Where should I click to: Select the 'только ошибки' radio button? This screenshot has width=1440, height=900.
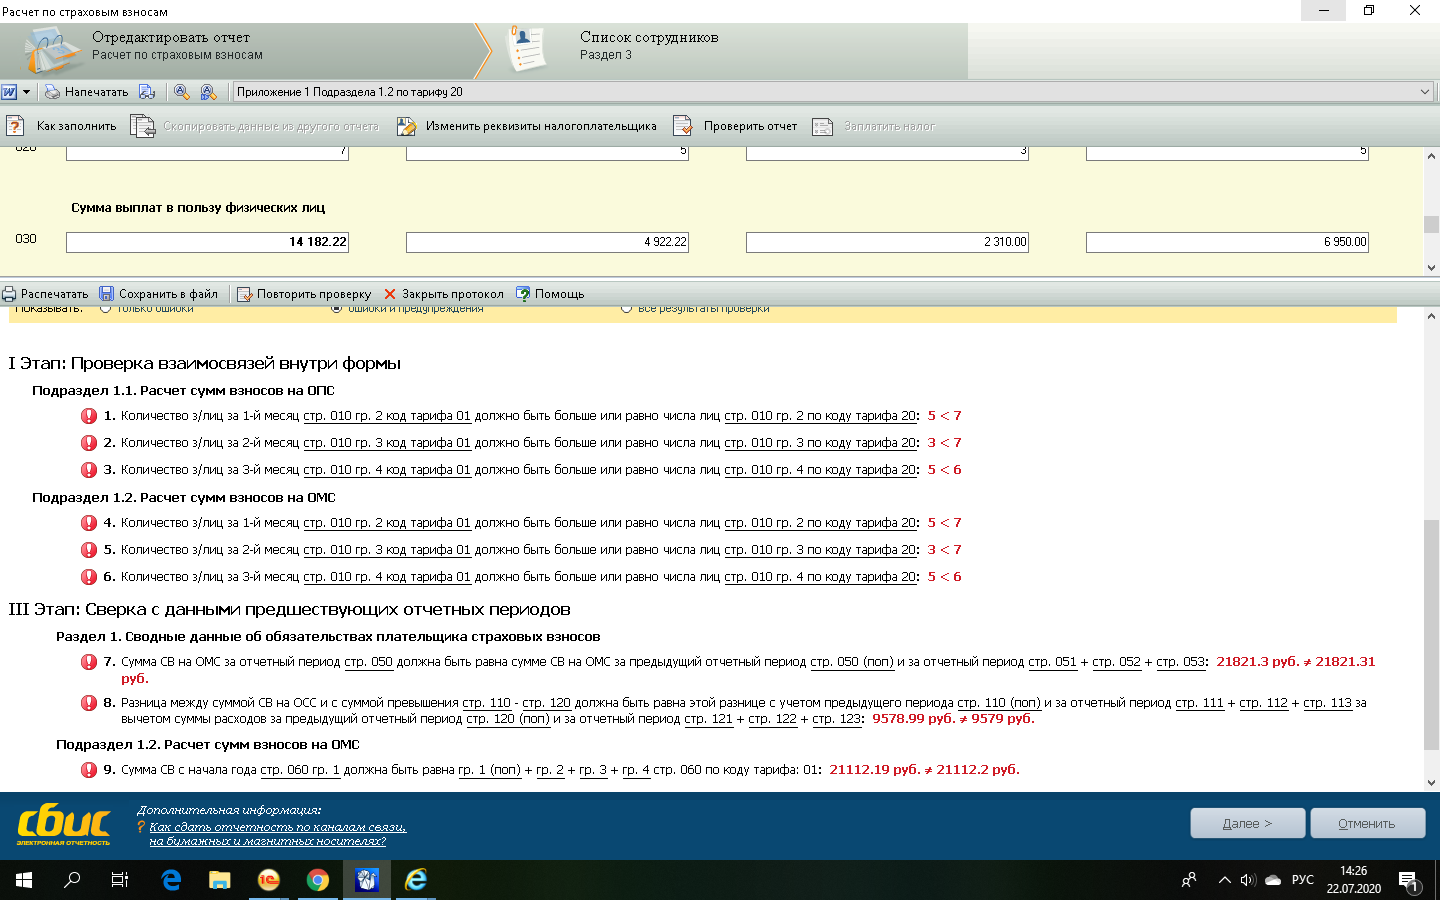[106, 309]
